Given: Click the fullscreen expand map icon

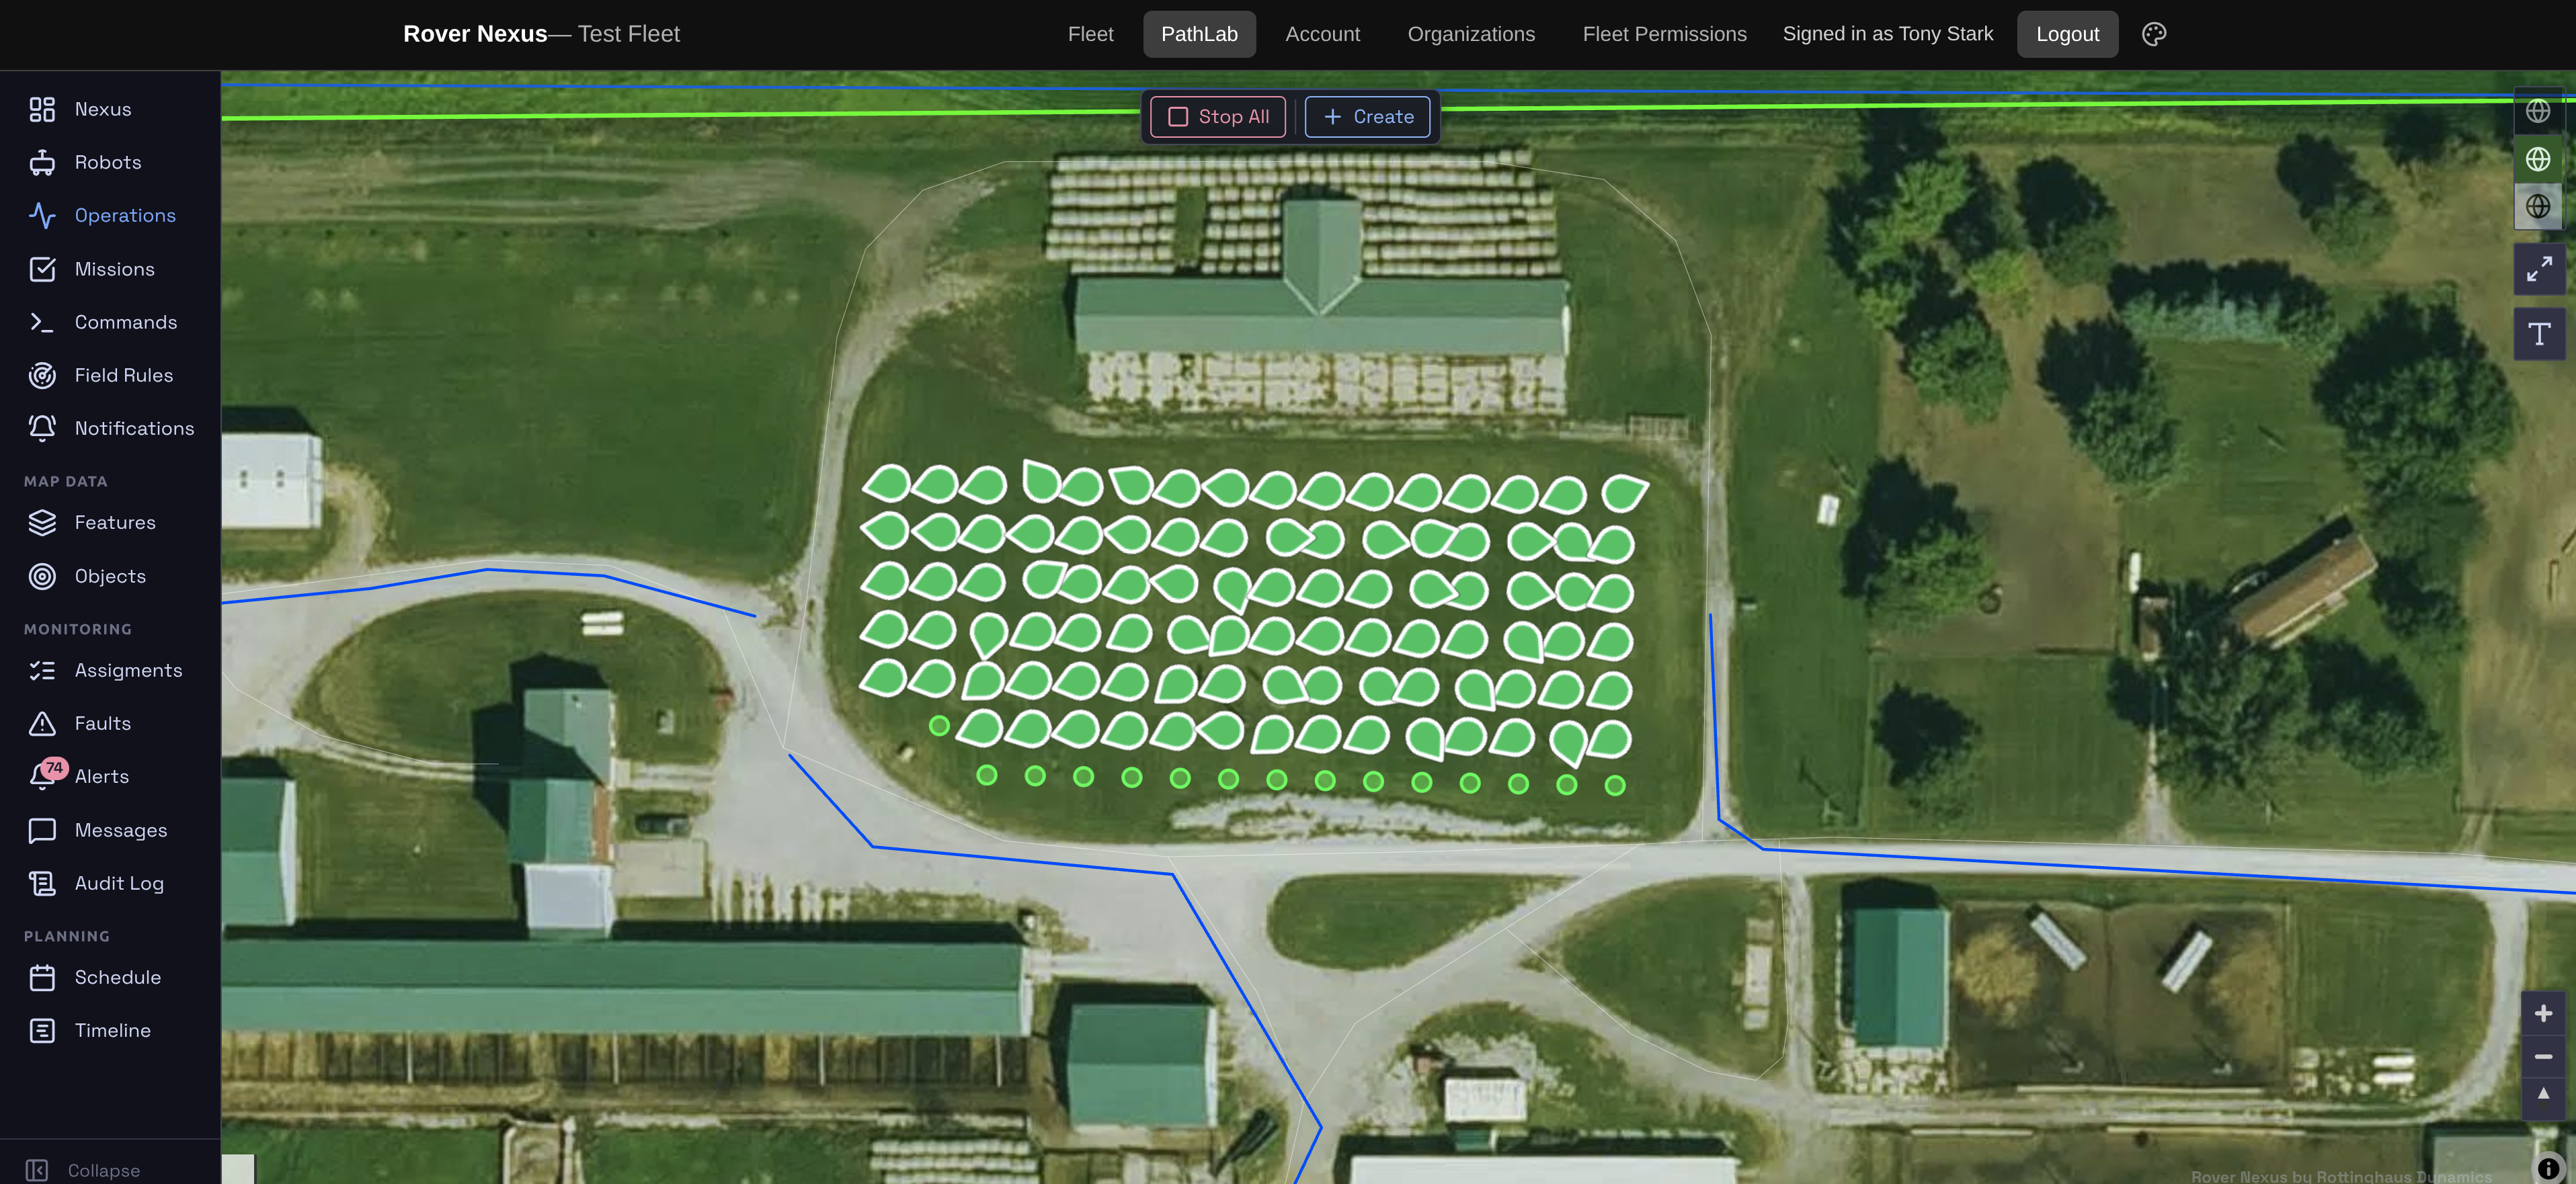Looking at the screenshot, I should 2539,269.
